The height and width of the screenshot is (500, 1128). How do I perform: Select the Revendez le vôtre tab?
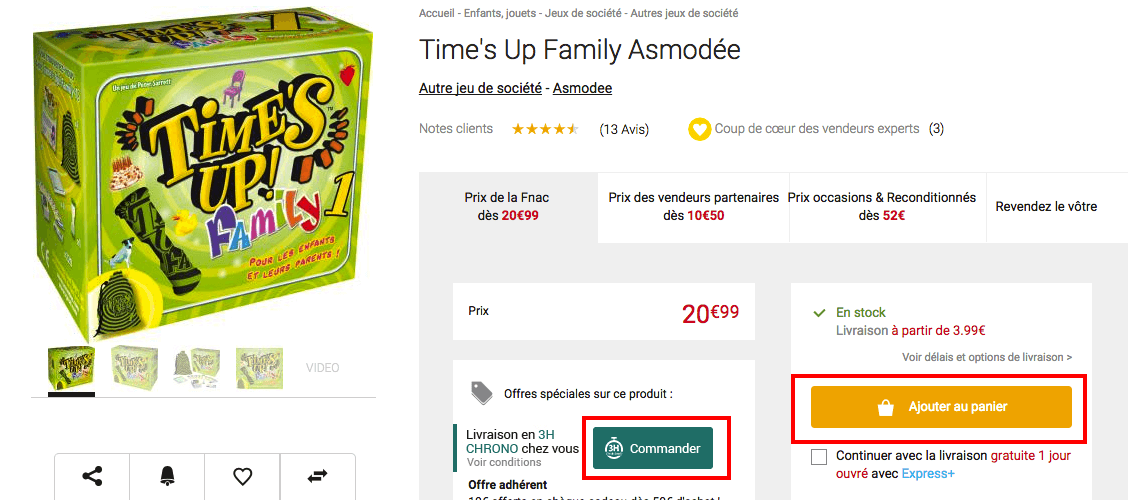[x=1046, y=207]
